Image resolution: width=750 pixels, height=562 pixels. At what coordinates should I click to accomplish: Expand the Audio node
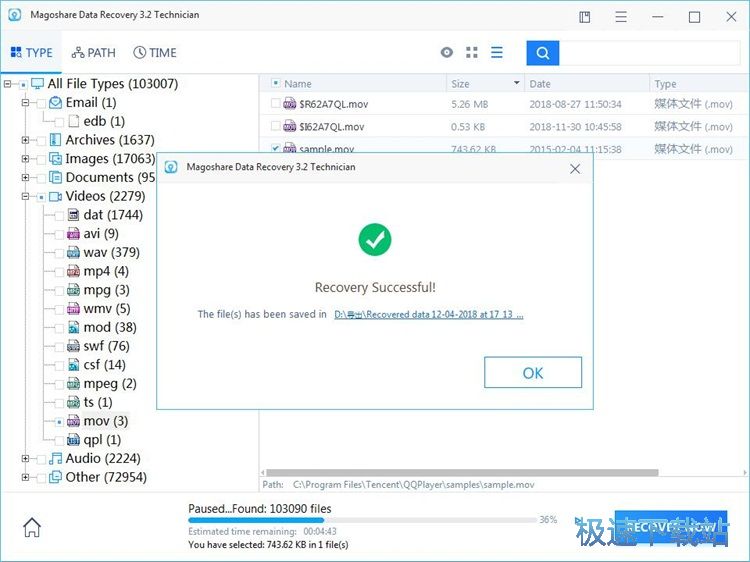tap(25, 459)
